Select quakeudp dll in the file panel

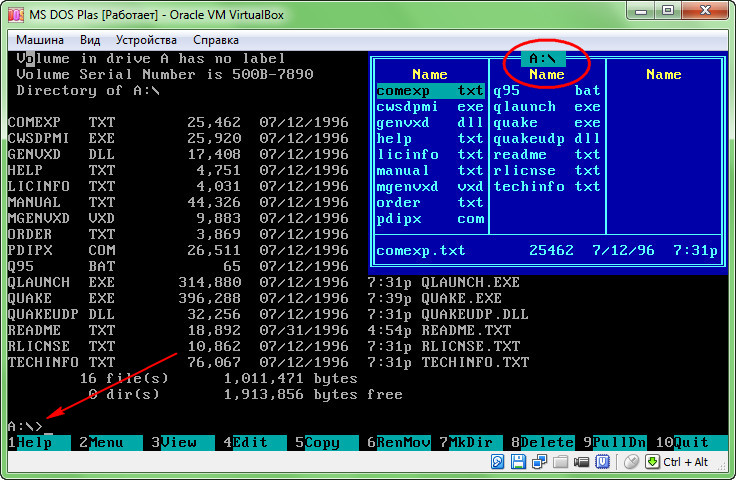coord(547,138)
